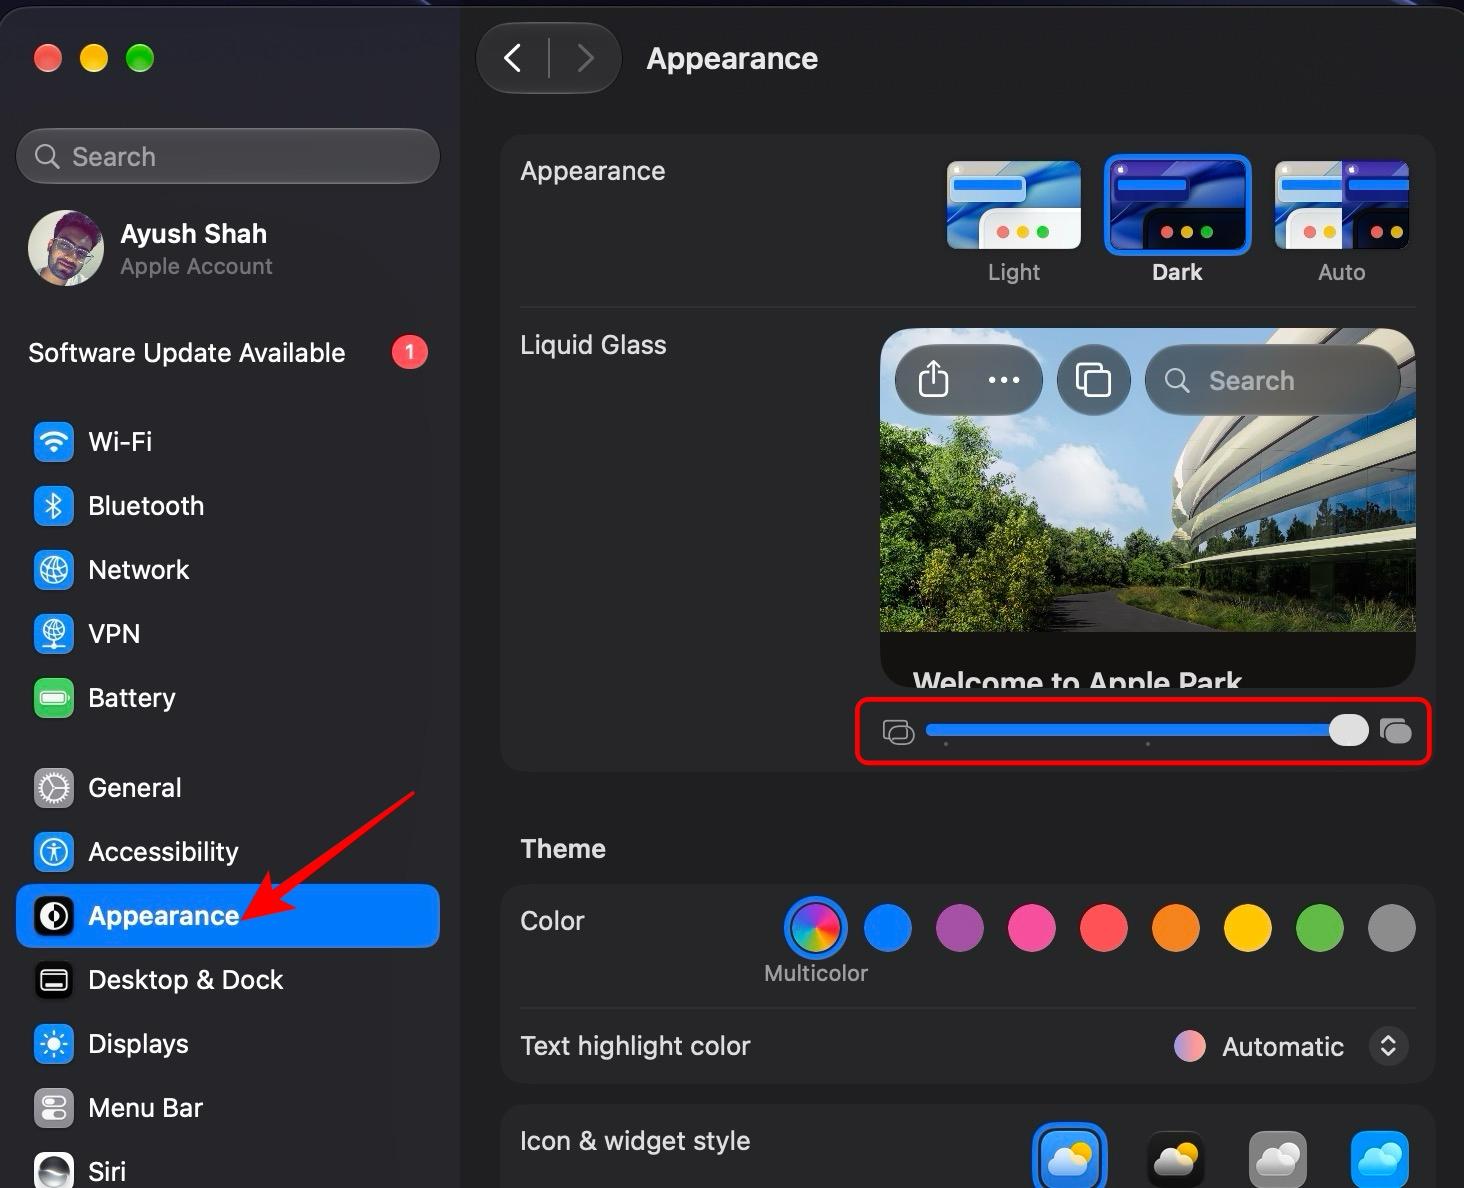Select the yellow theme color

pyautogui.click(x=1248, y=928)
